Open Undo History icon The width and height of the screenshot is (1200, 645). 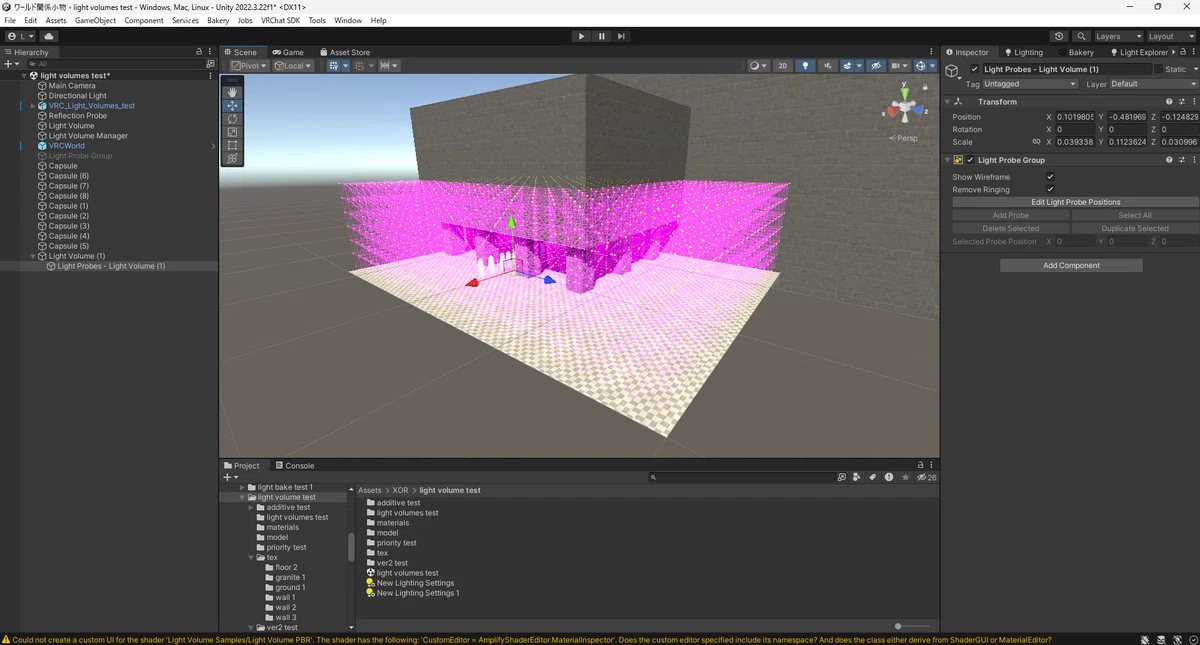pyautogui.click(x=1059, y=36)
